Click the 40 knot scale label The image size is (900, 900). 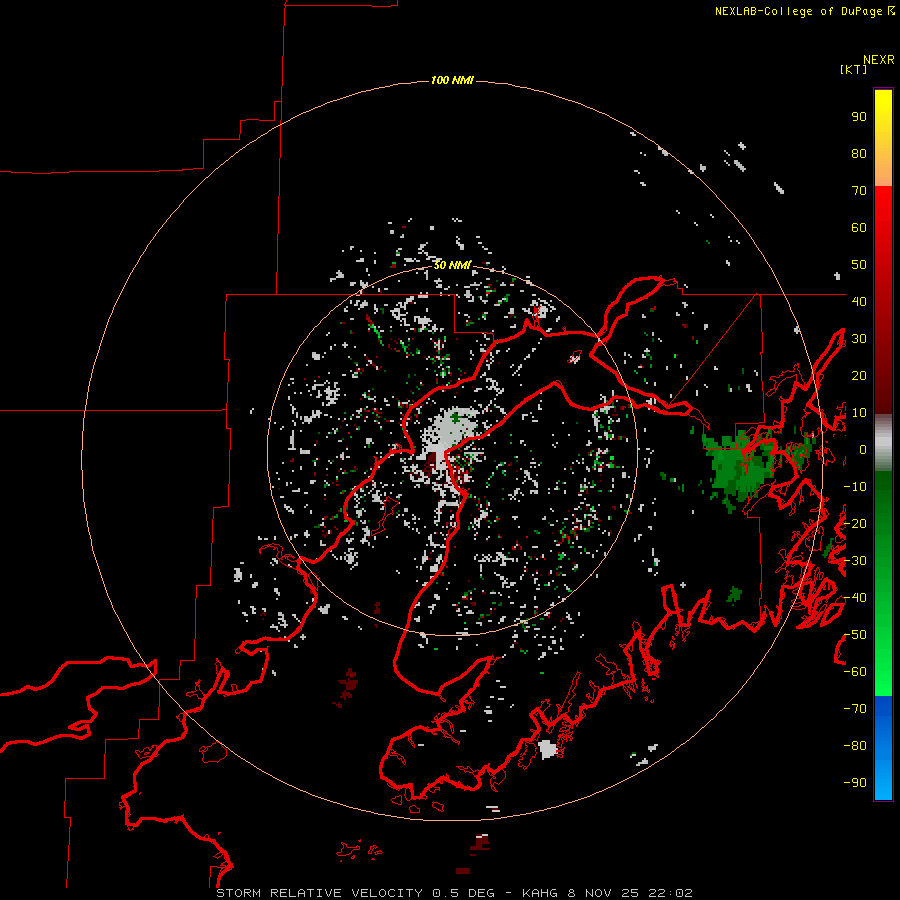coord(859,301)
